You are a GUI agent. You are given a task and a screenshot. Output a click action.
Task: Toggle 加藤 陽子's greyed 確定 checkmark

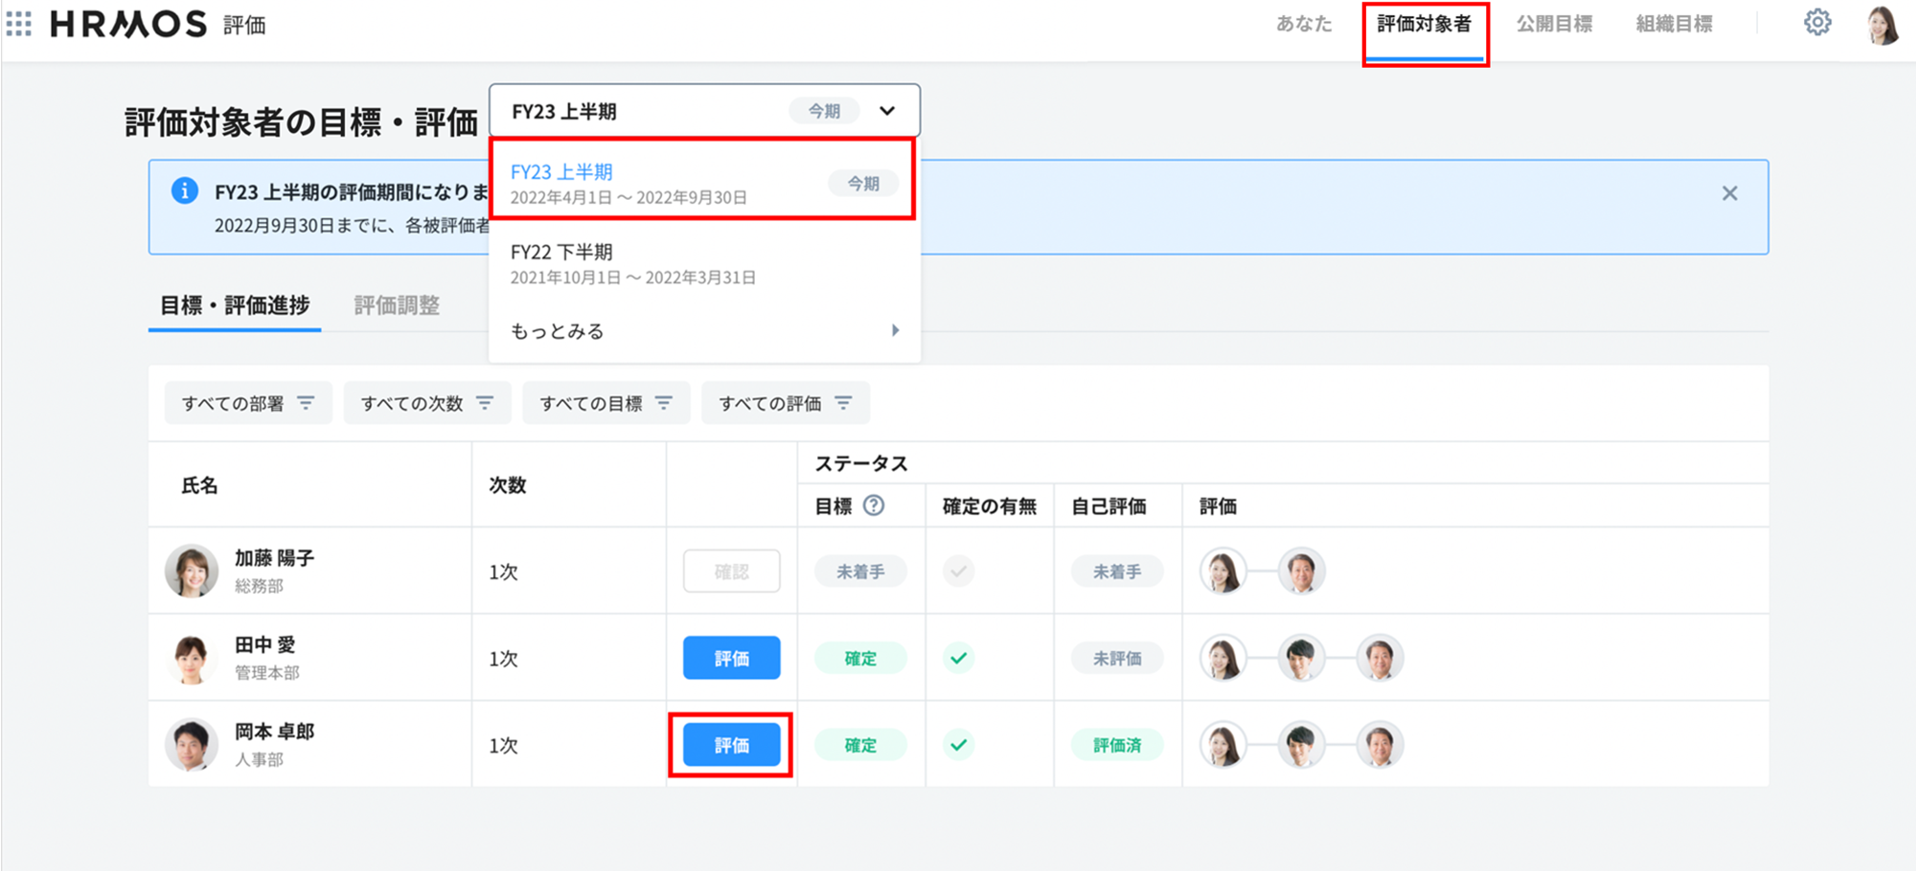point(958,571)
